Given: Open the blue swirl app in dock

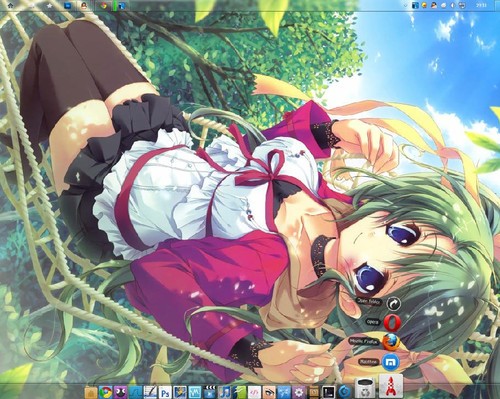Looking at the screenshot, I should click(x=344, y=392).
